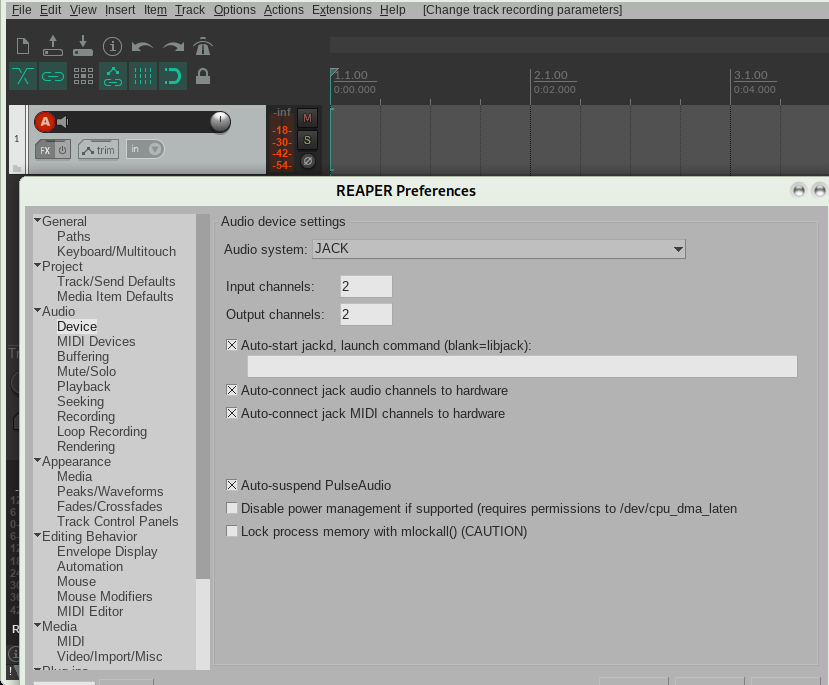Uncheck Auto-connect jack MIDI channels to hardware
Image resolution: width=829 pixels, height=685 pixels.
232,413
